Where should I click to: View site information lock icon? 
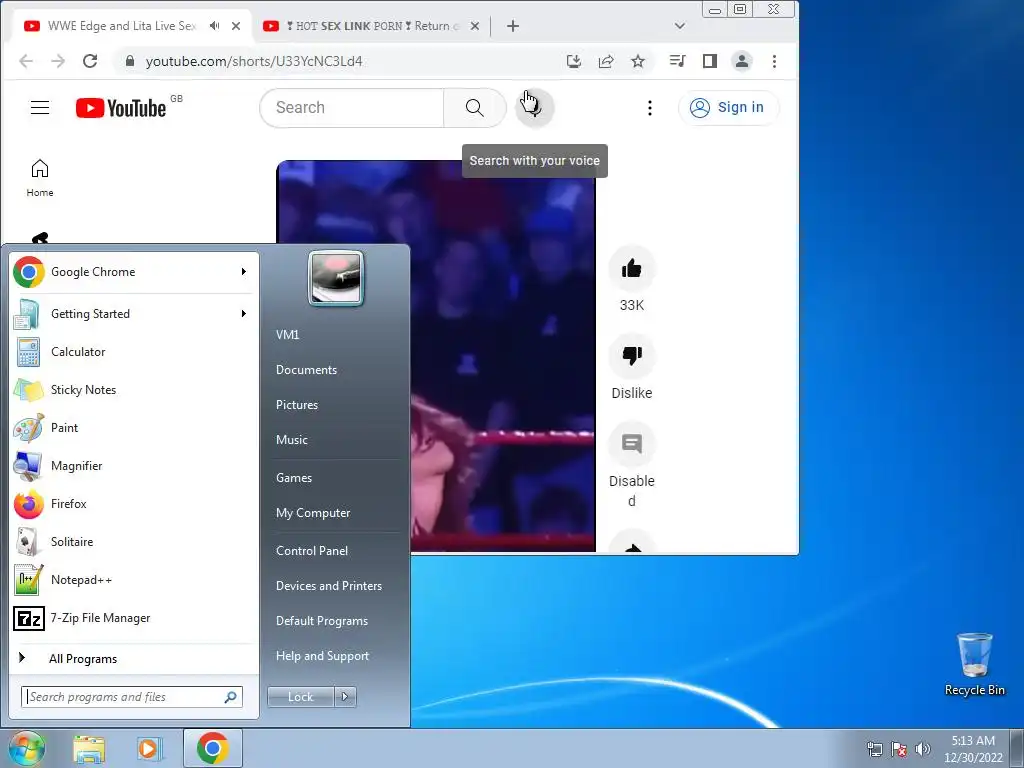coord(130,61)
